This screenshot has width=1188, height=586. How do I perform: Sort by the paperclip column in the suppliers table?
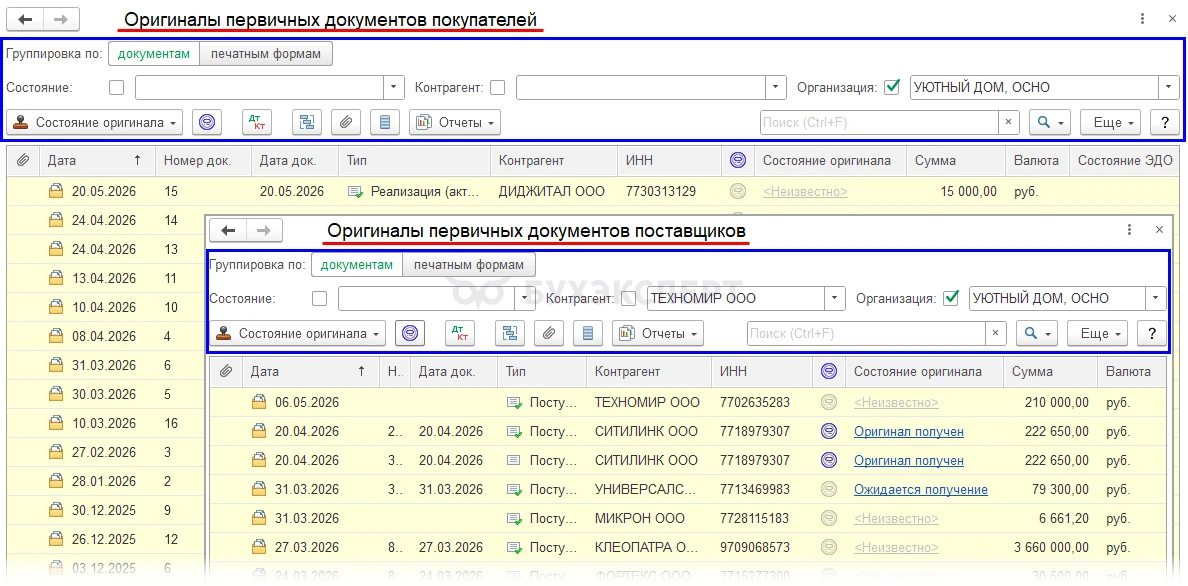pyautogui.click(x=225, y=371)
